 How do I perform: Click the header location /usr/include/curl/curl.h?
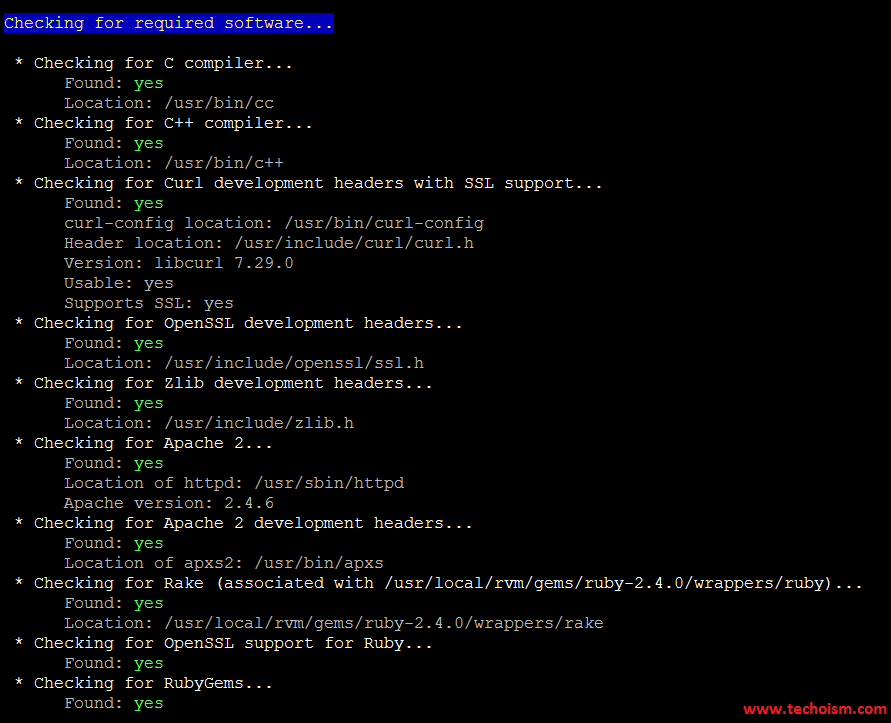pyautogui.click(x=354, y=243)
